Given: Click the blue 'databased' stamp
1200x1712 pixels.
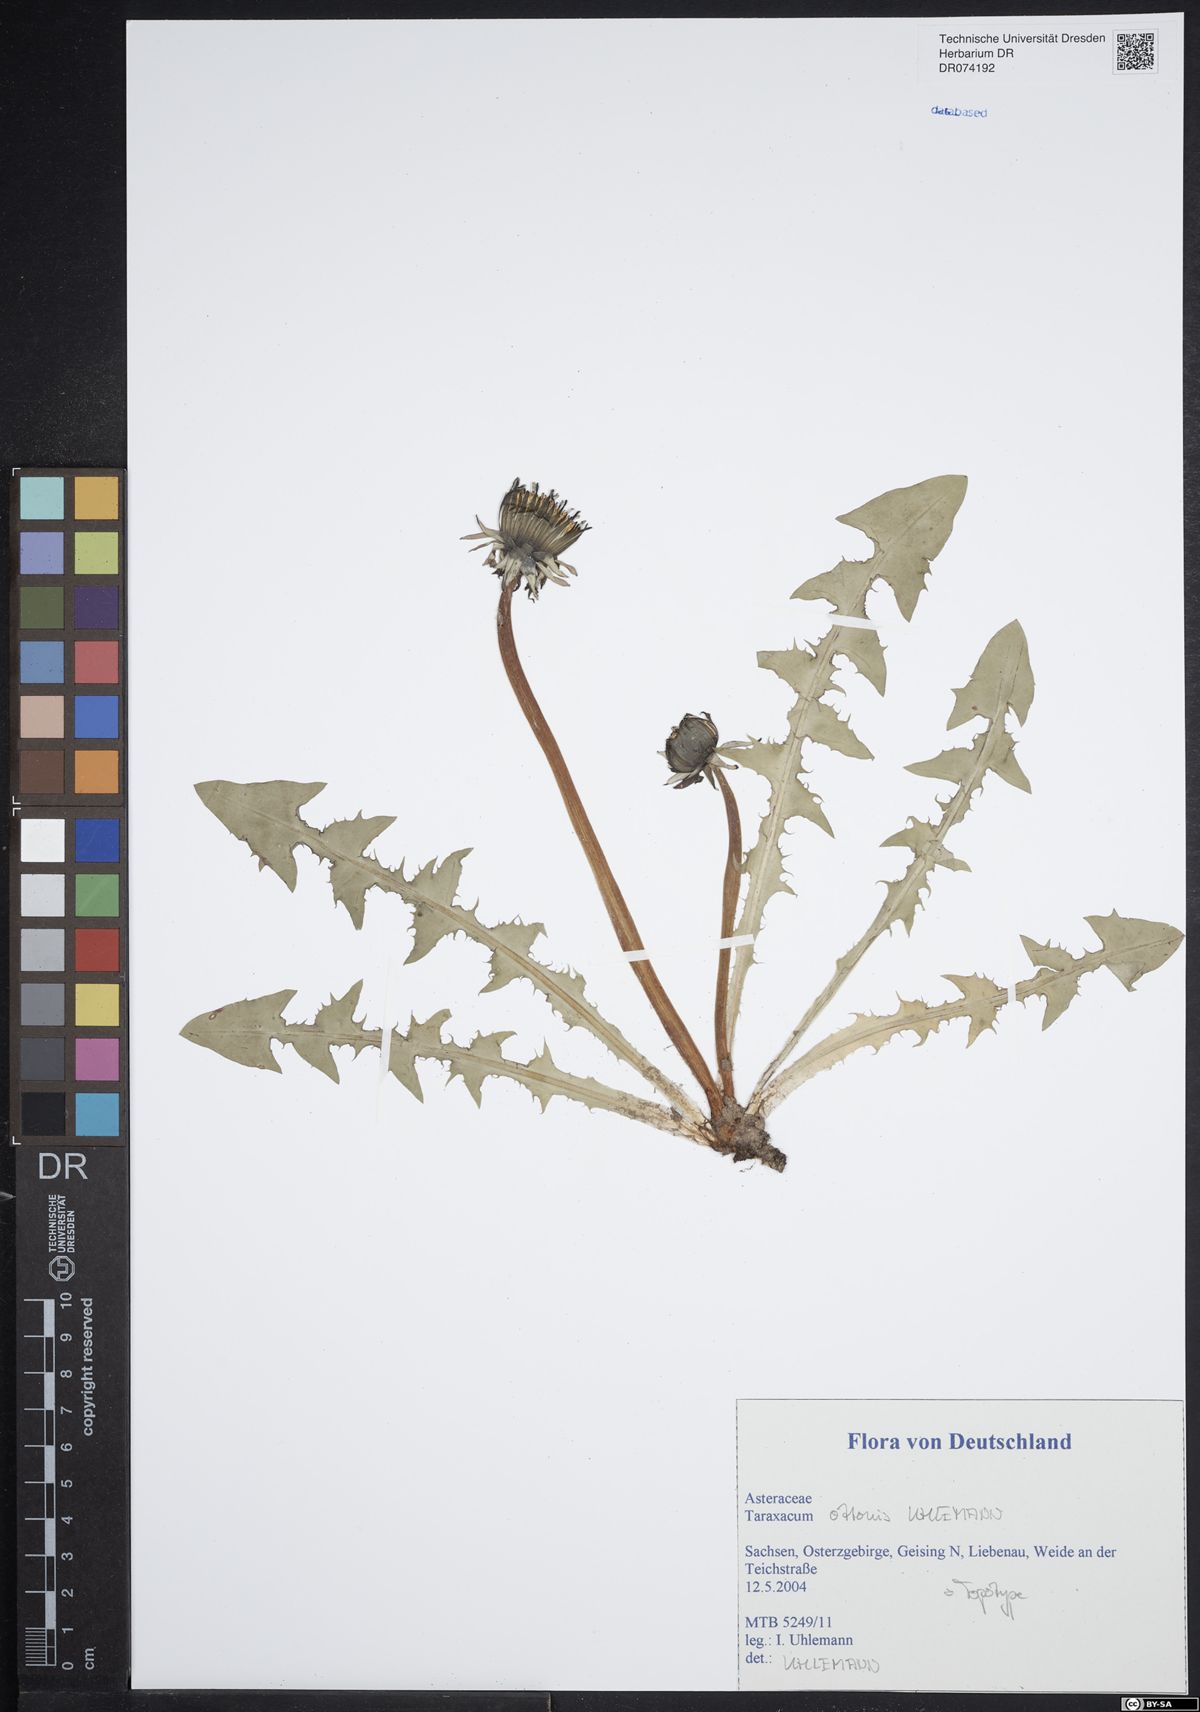Looking at the screenshot, I should pos(958,112).
